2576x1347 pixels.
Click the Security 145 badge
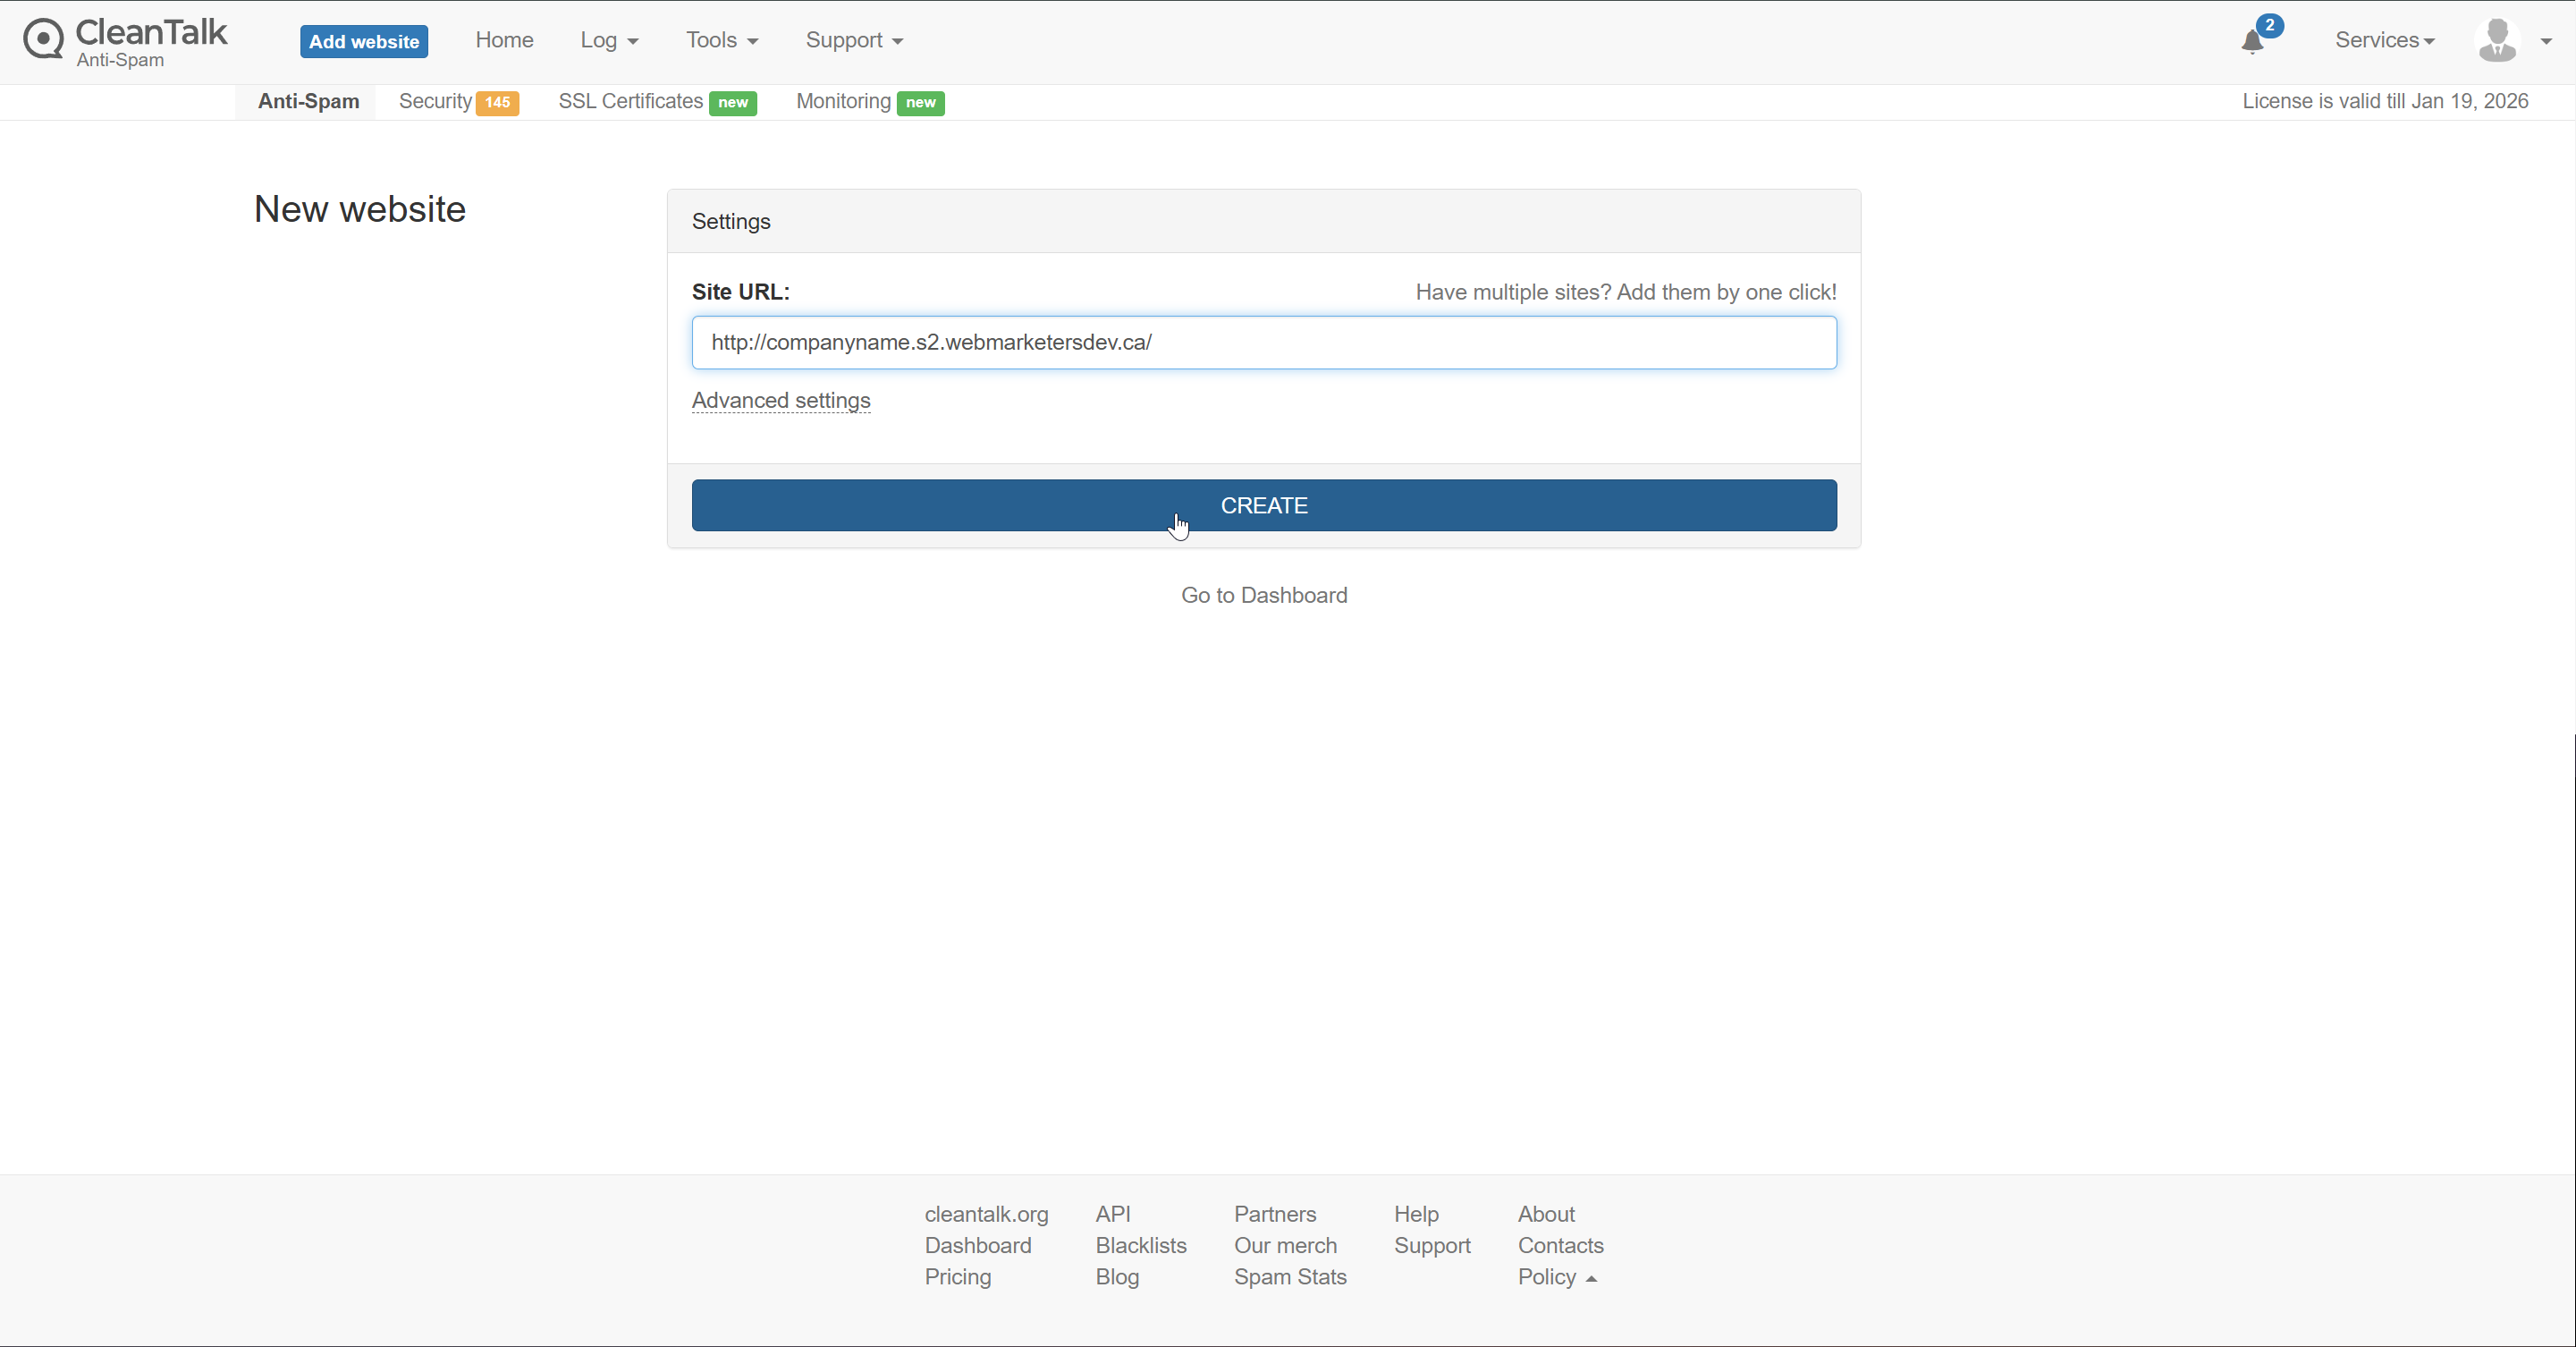click(497, 102)
